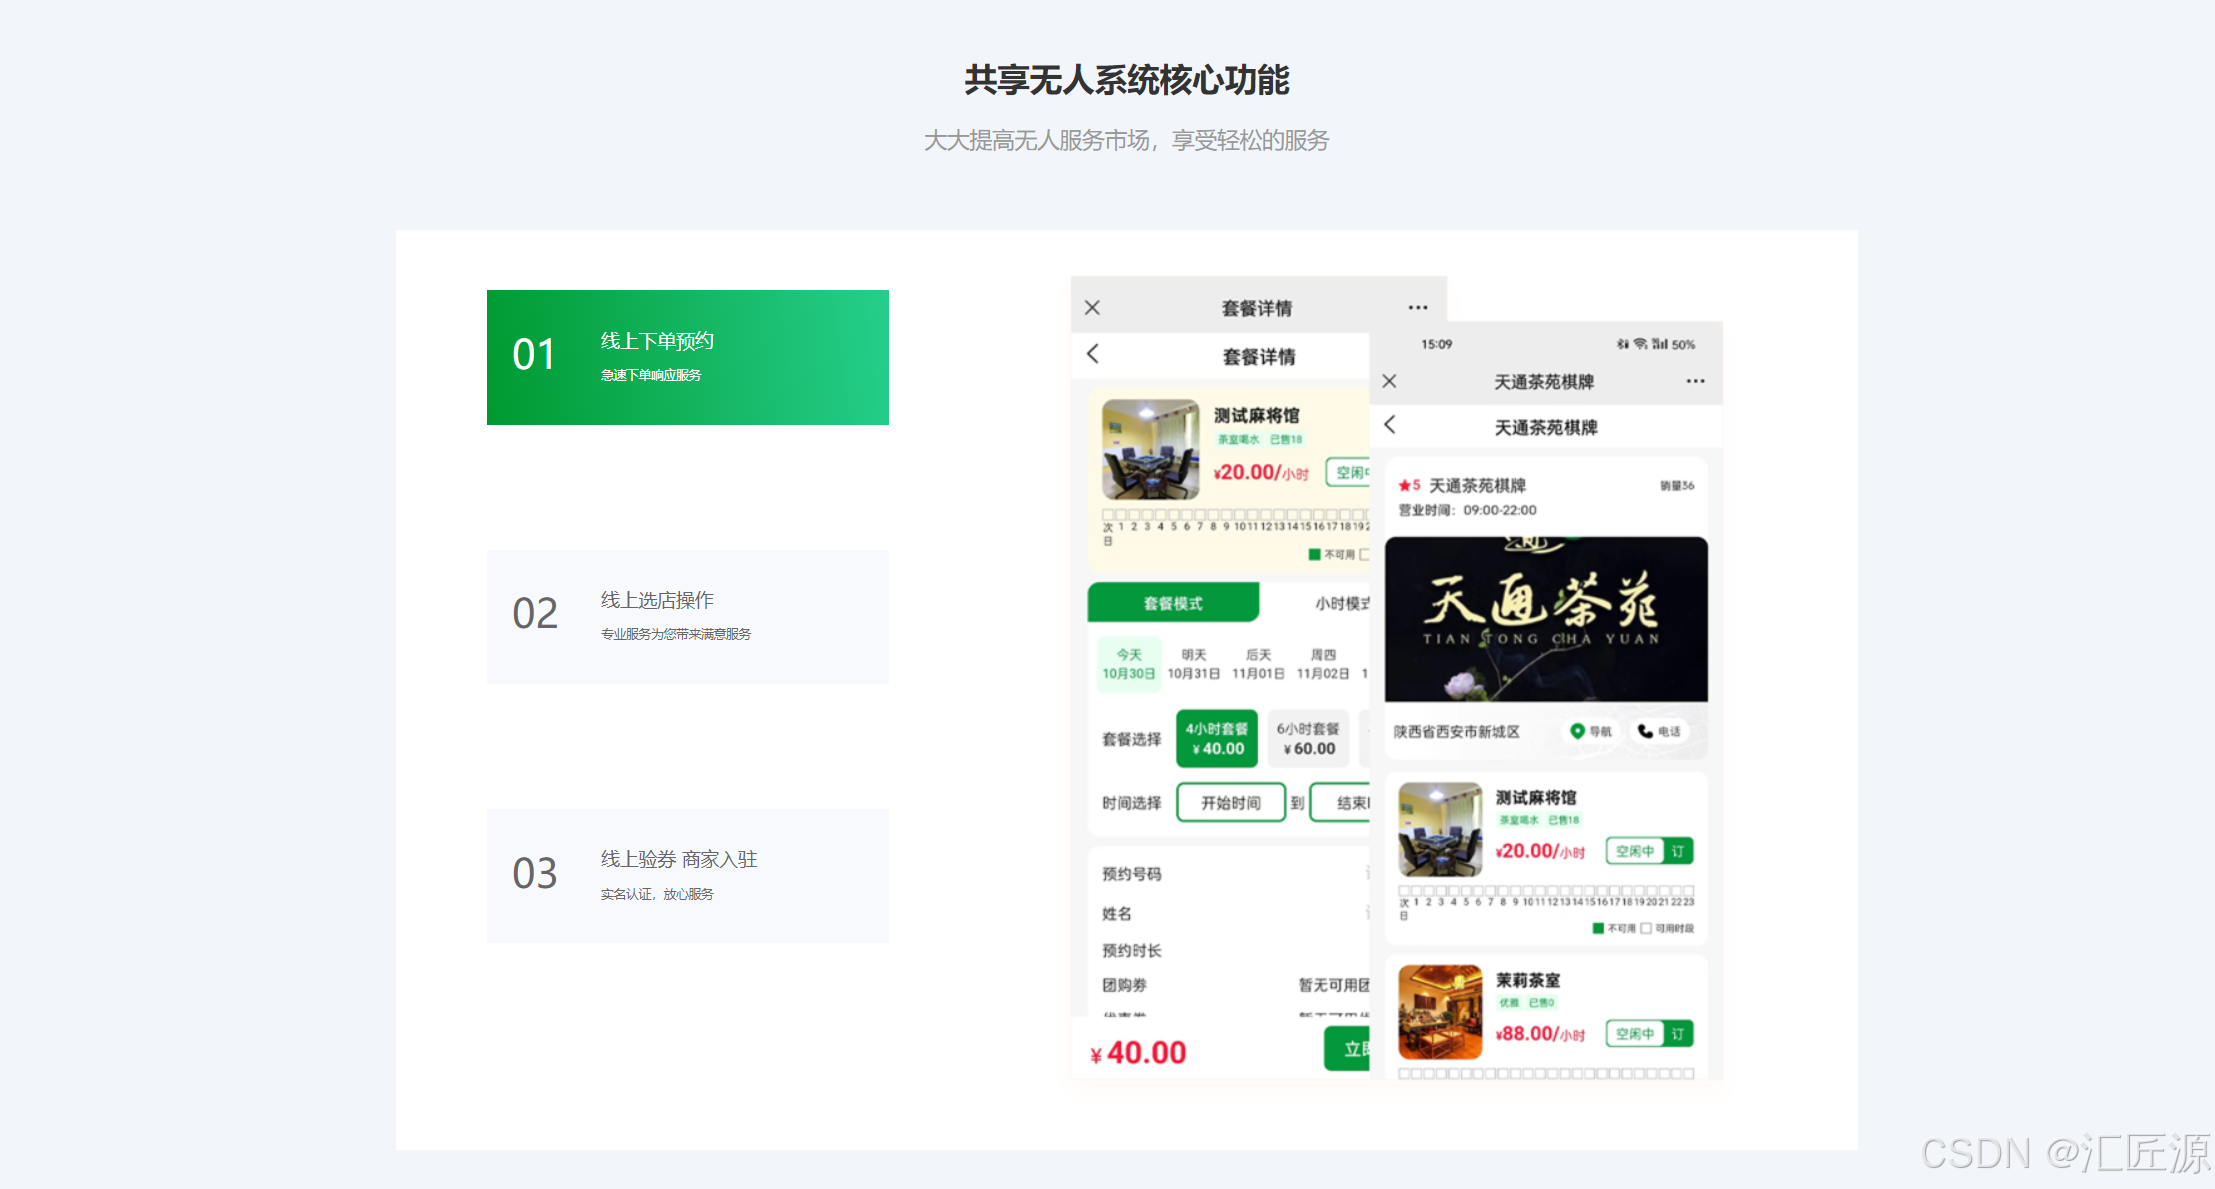The width and height of the screenshot is (2215, 1189).
Task: Switch to the 套餐模式 tab
Action: tap(1173, 603)
